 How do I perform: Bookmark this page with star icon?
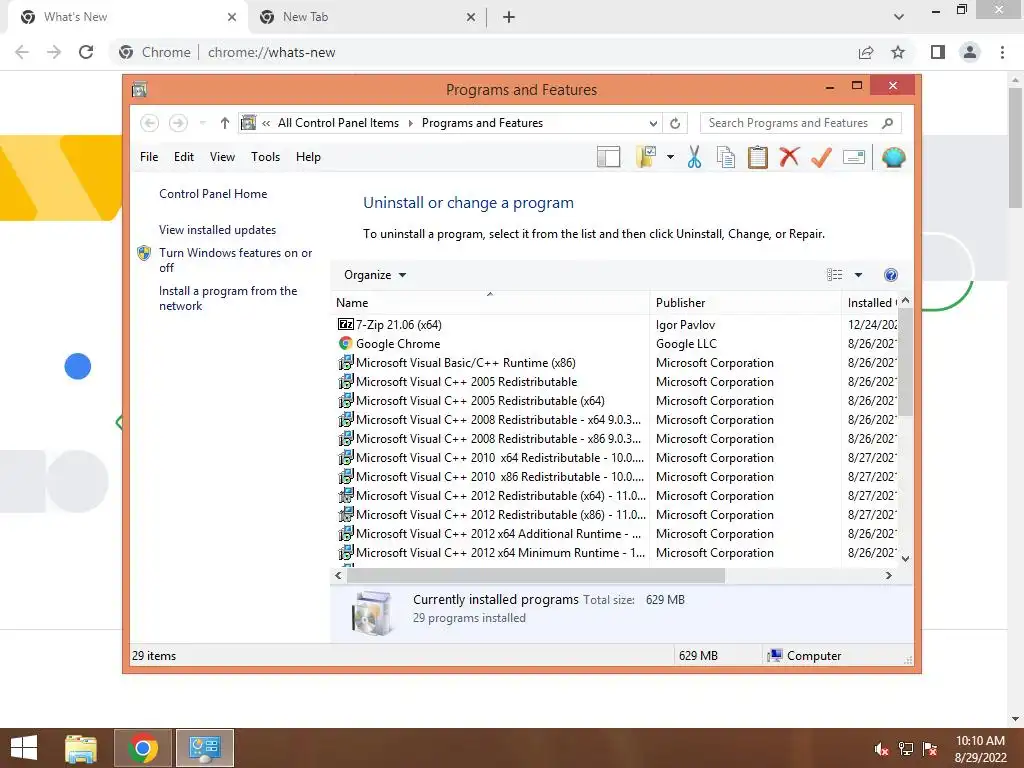pos(898,52)
